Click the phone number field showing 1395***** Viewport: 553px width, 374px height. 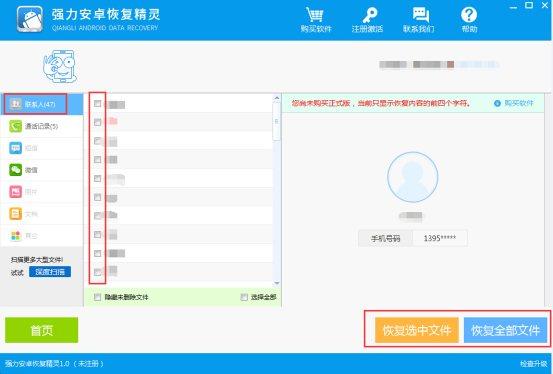click(x=440, y=238)
